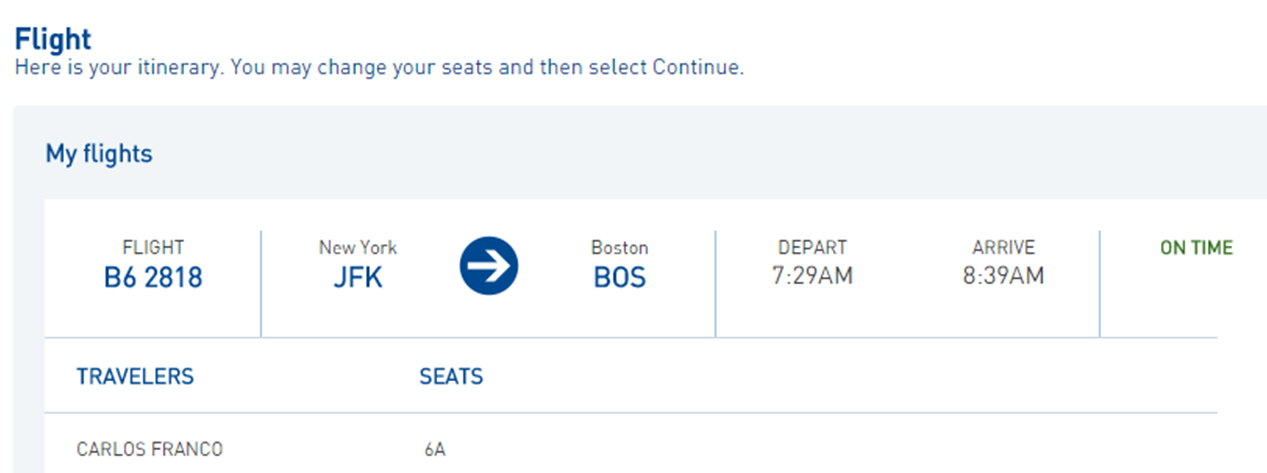Click the 7:29AM departure time
Screen dimensions: 1267x473
click(x=812, y=276)
